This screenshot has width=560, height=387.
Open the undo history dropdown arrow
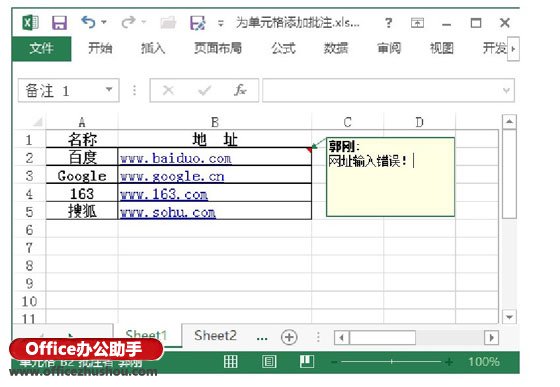point(104,22)
